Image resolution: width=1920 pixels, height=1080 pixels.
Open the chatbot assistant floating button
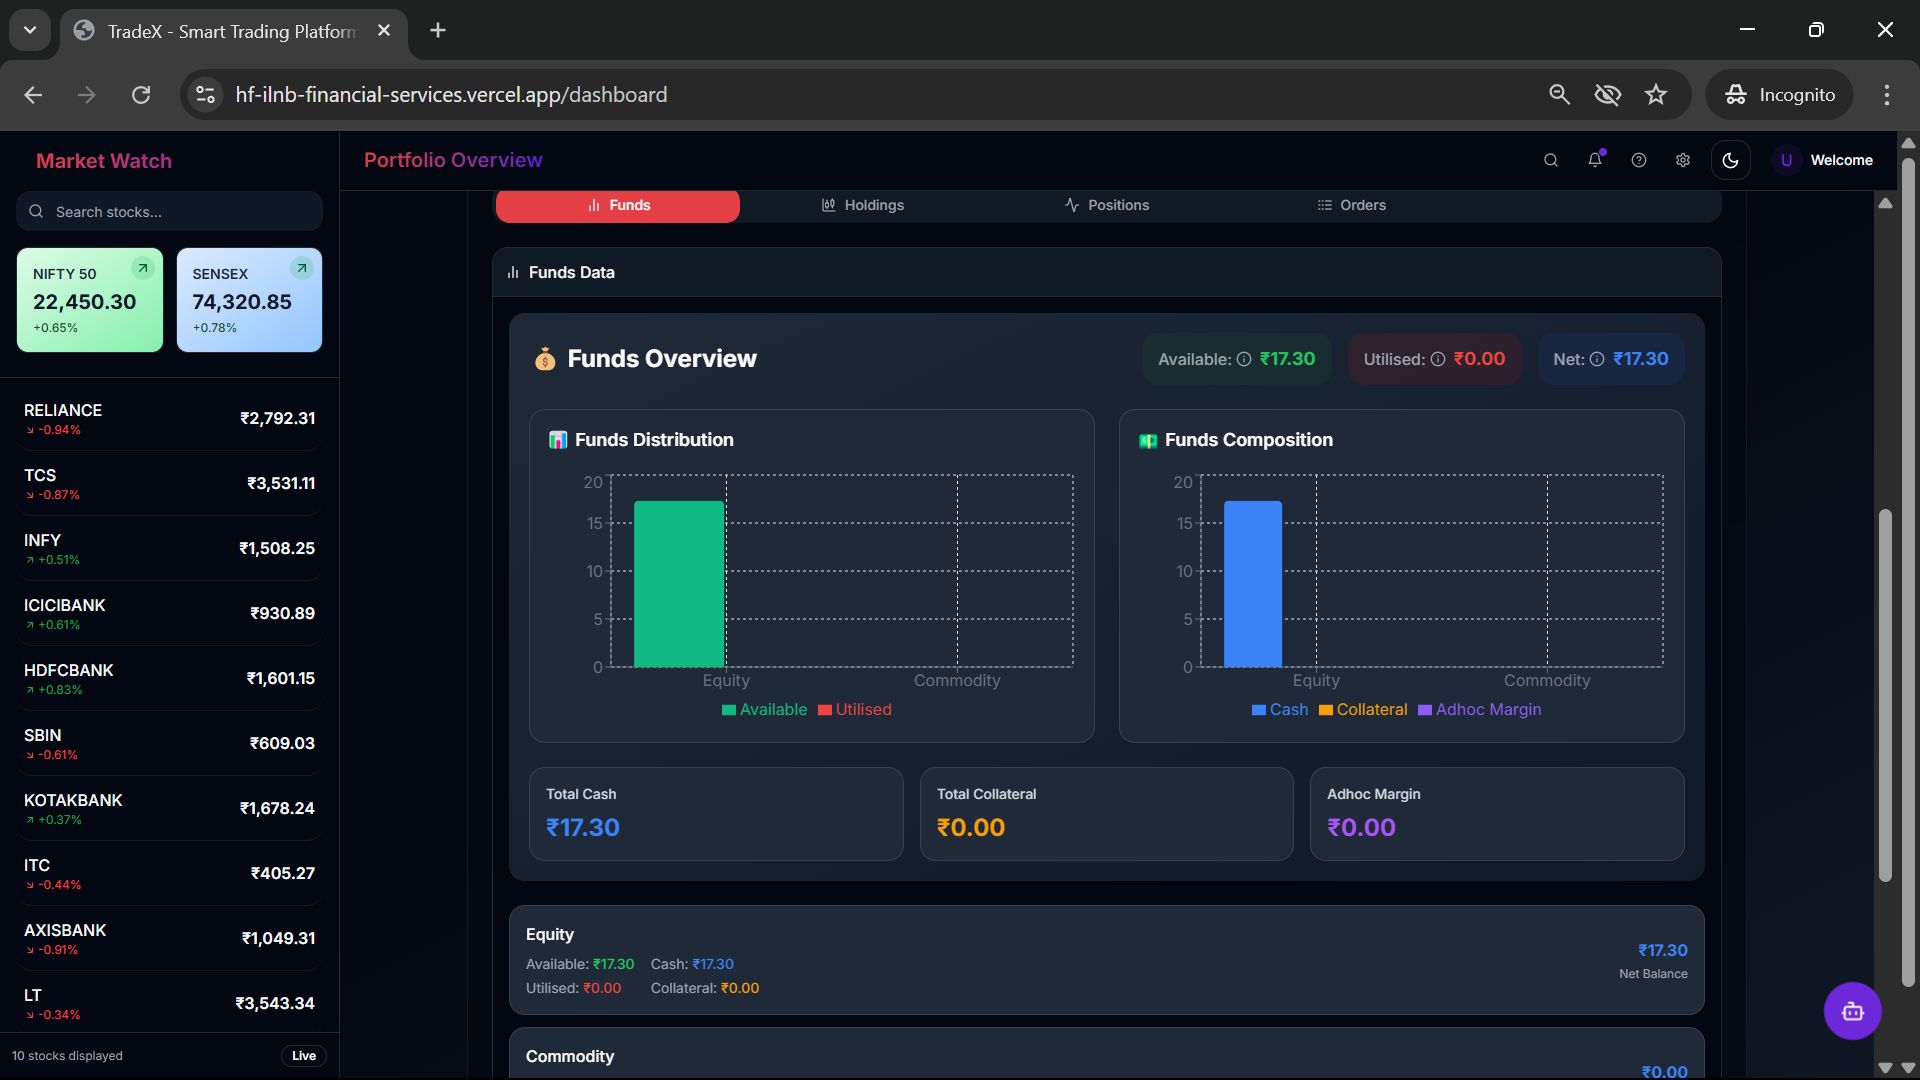(x=1852, y=1011)
